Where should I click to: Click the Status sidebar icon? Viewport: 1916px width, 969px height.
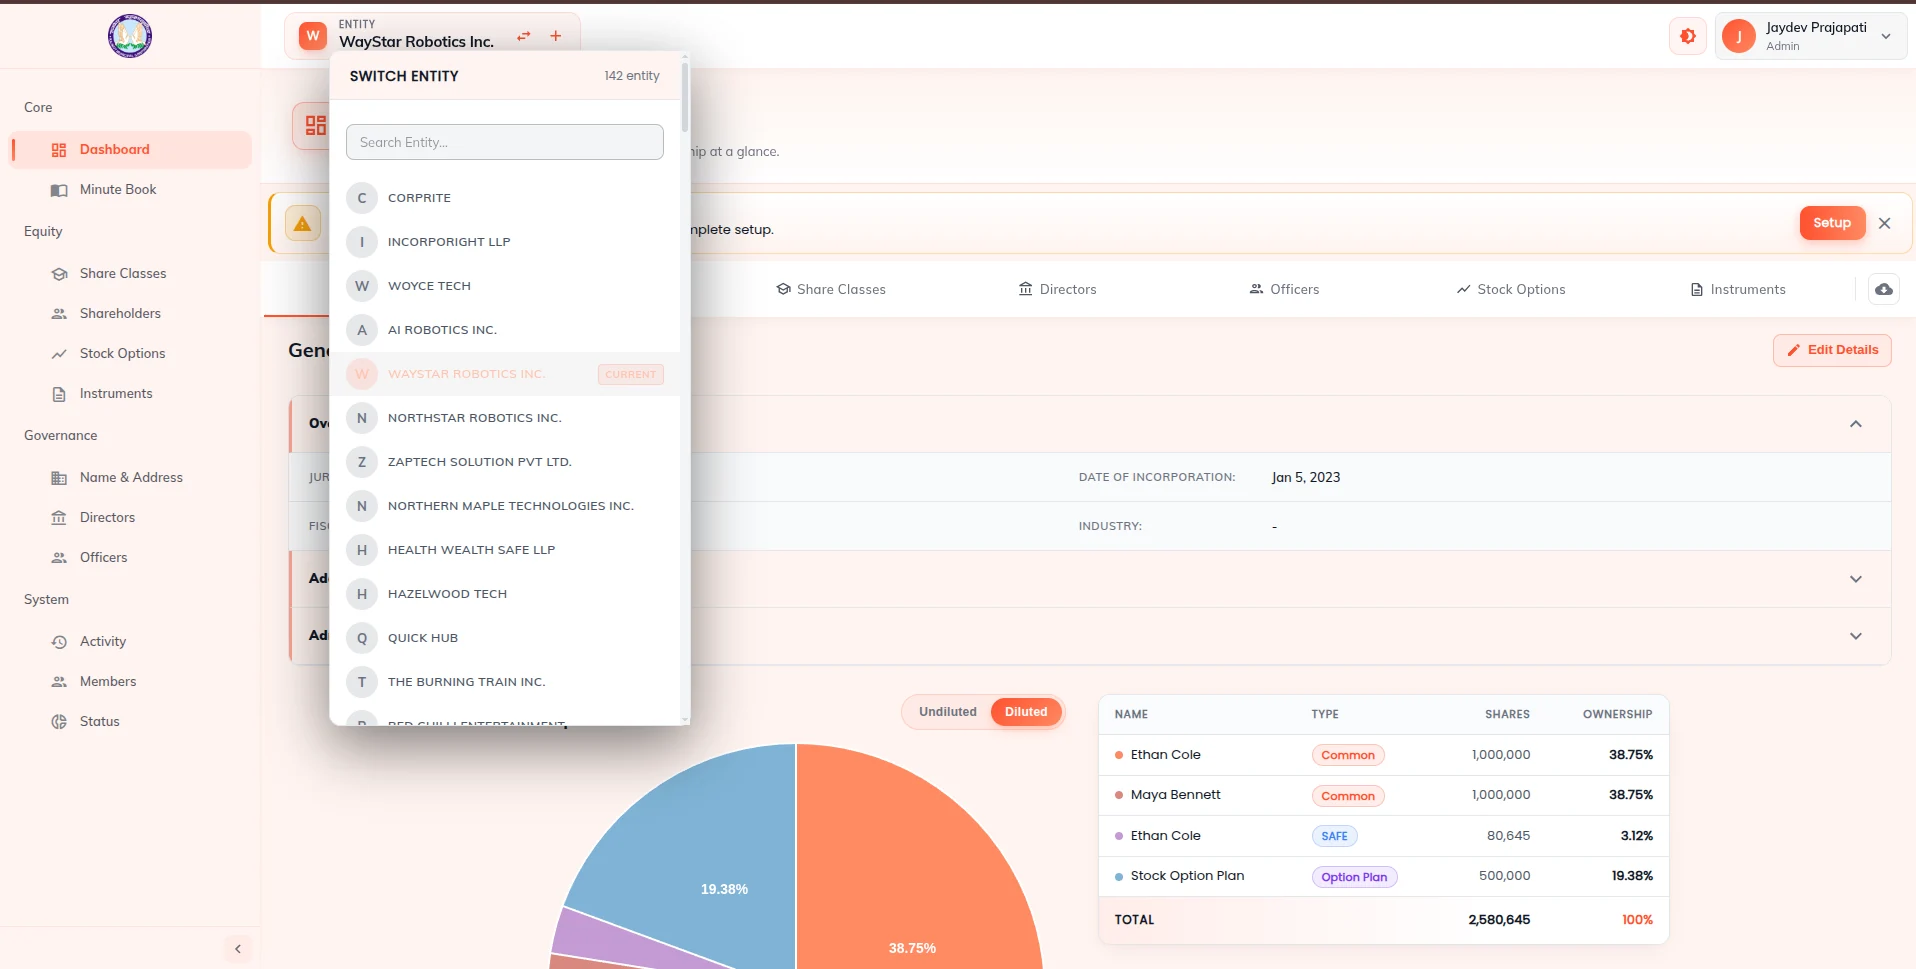point(59,722)
